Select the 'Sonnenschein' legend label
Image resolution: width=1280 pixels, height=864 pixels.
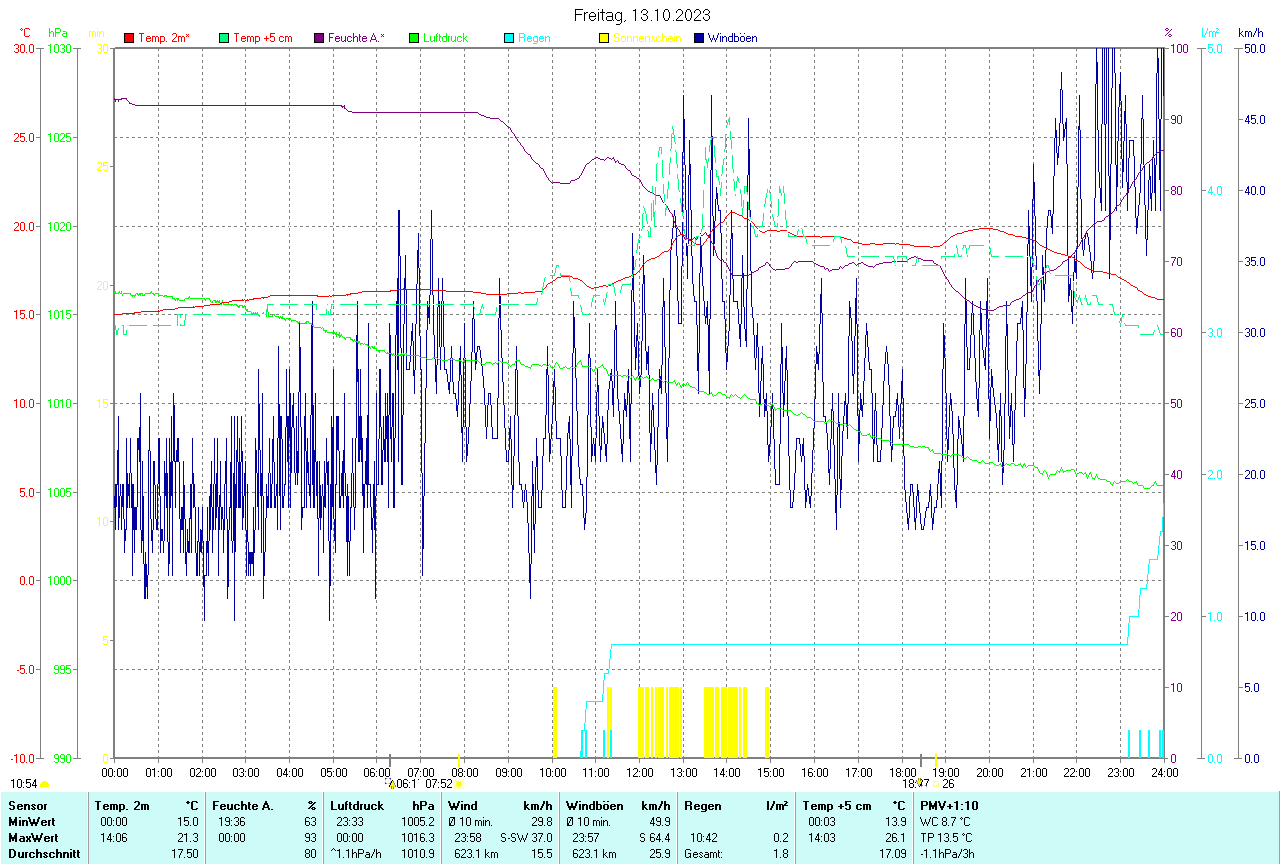pos(647,38)
